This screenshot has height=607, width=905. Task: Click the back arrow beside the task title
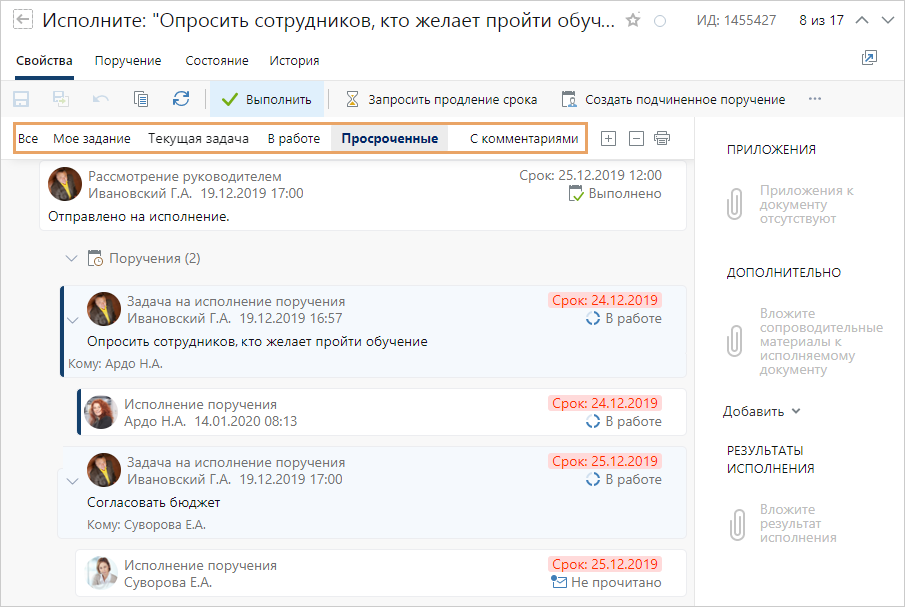[22, 18]
